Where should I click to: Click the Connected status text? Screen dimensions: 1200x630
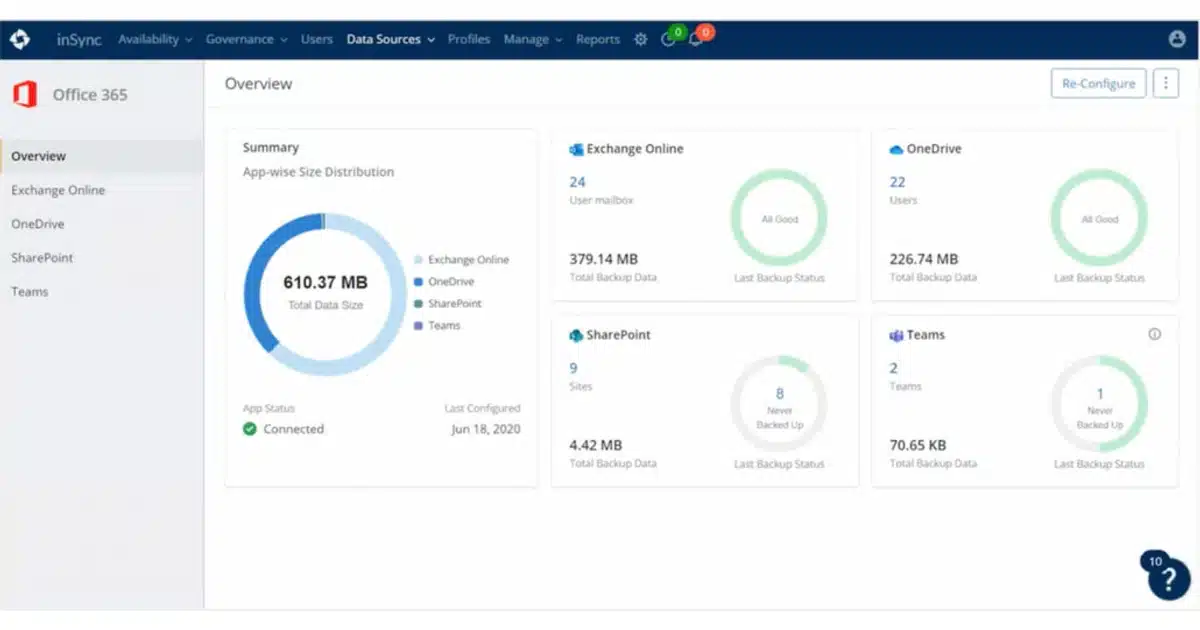pyautogui.click(x=293, y=429)
